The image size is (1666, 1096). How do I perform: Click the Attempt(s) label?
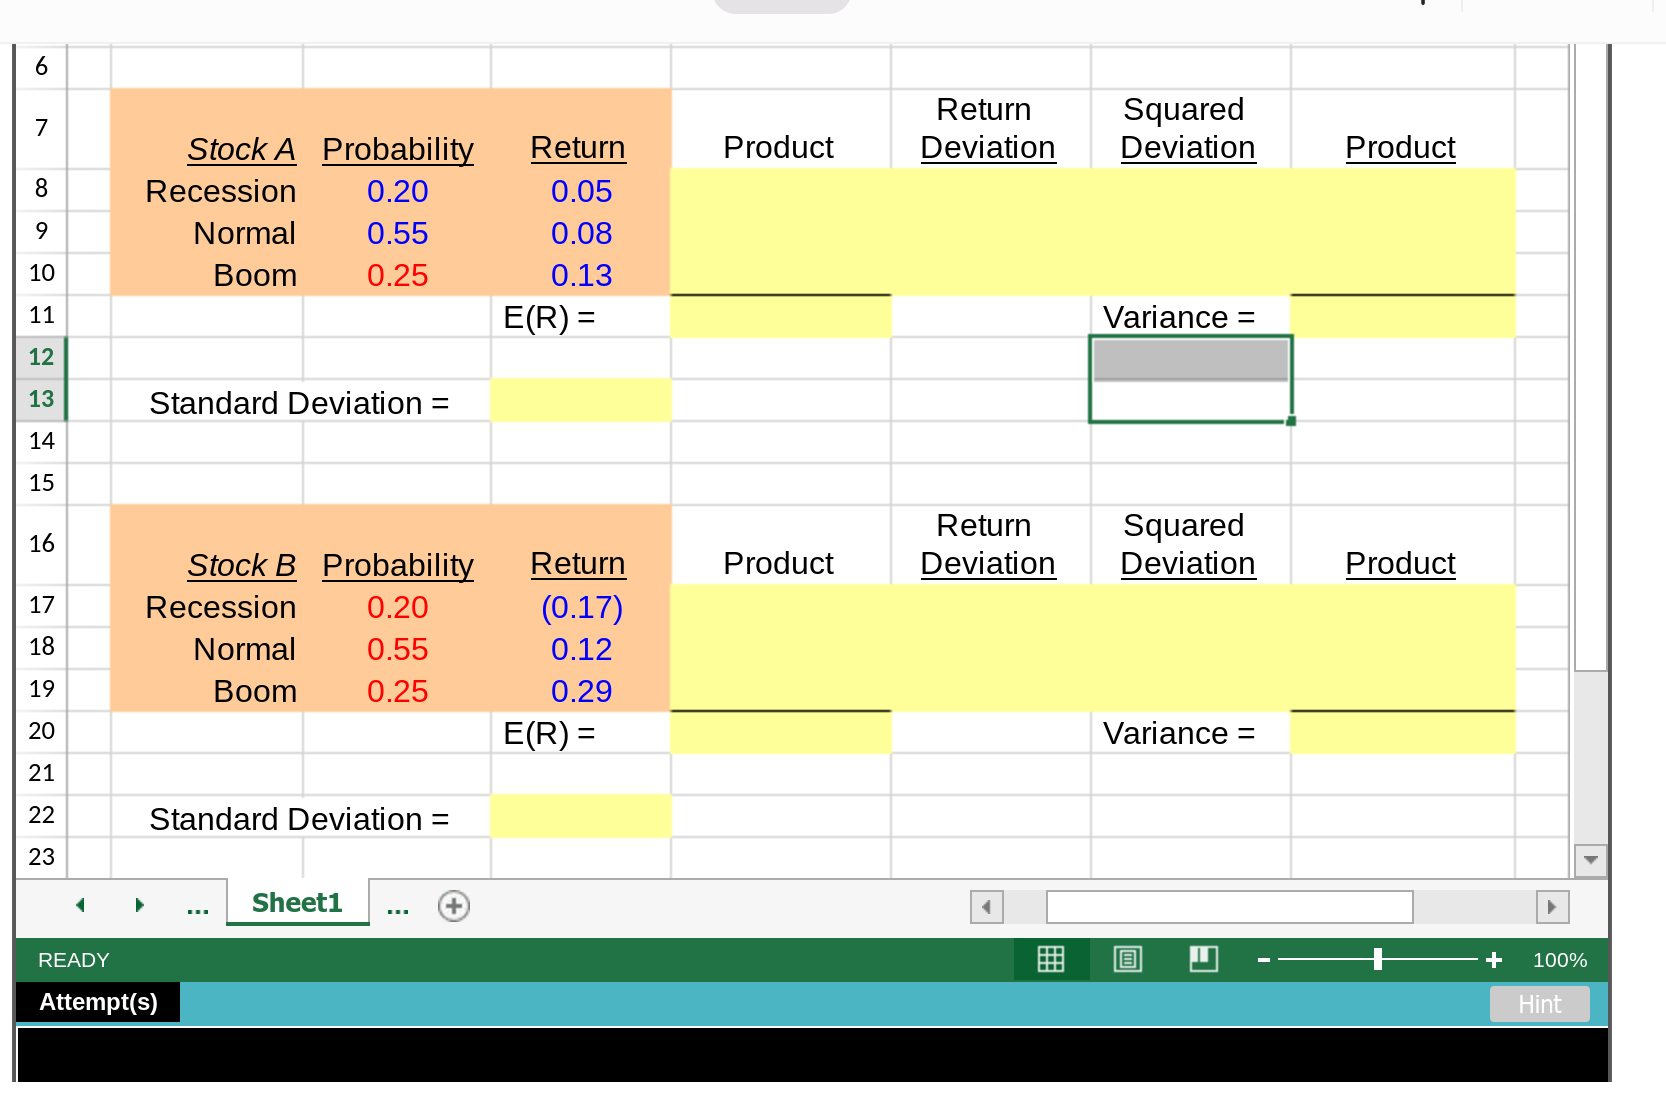pos(97,1002)
